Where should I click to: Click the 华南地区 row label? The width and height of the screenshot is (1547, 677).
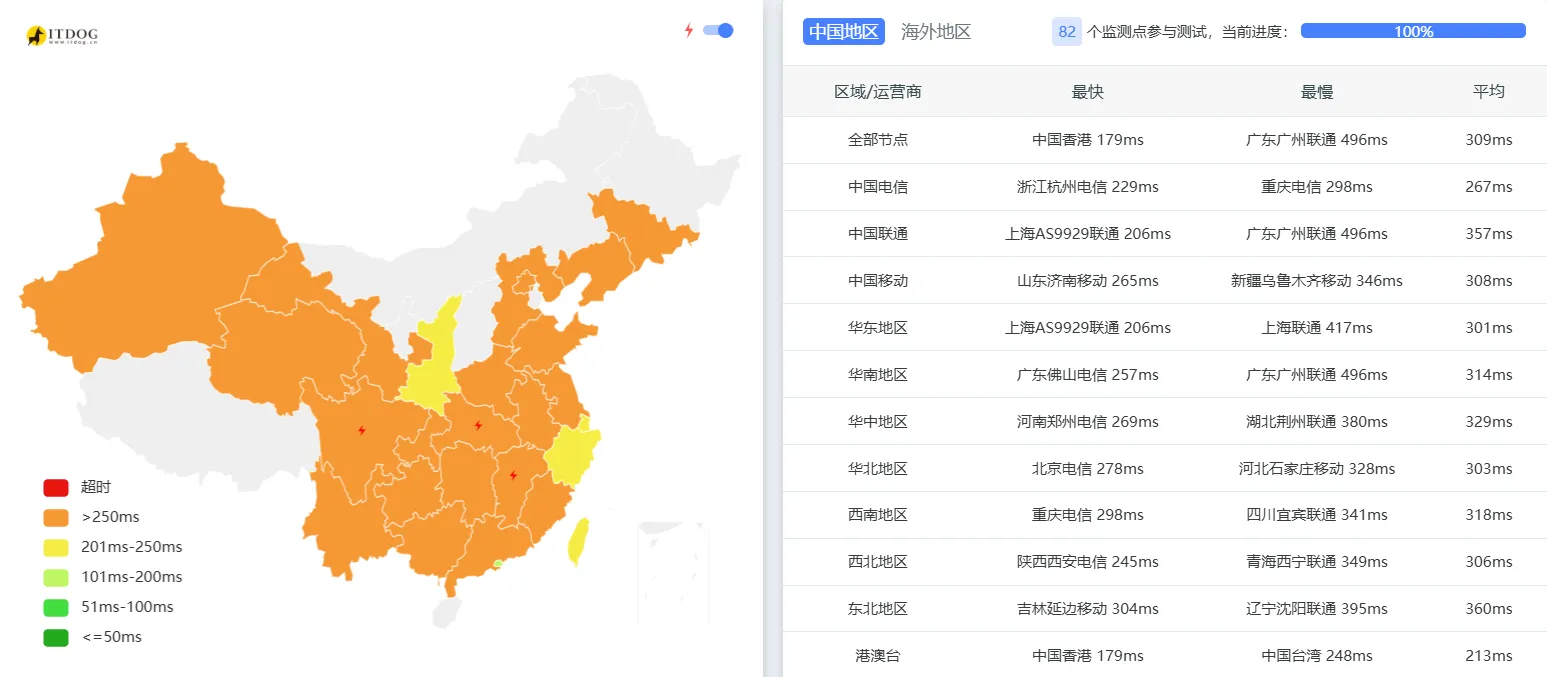[x=878, y=375]
